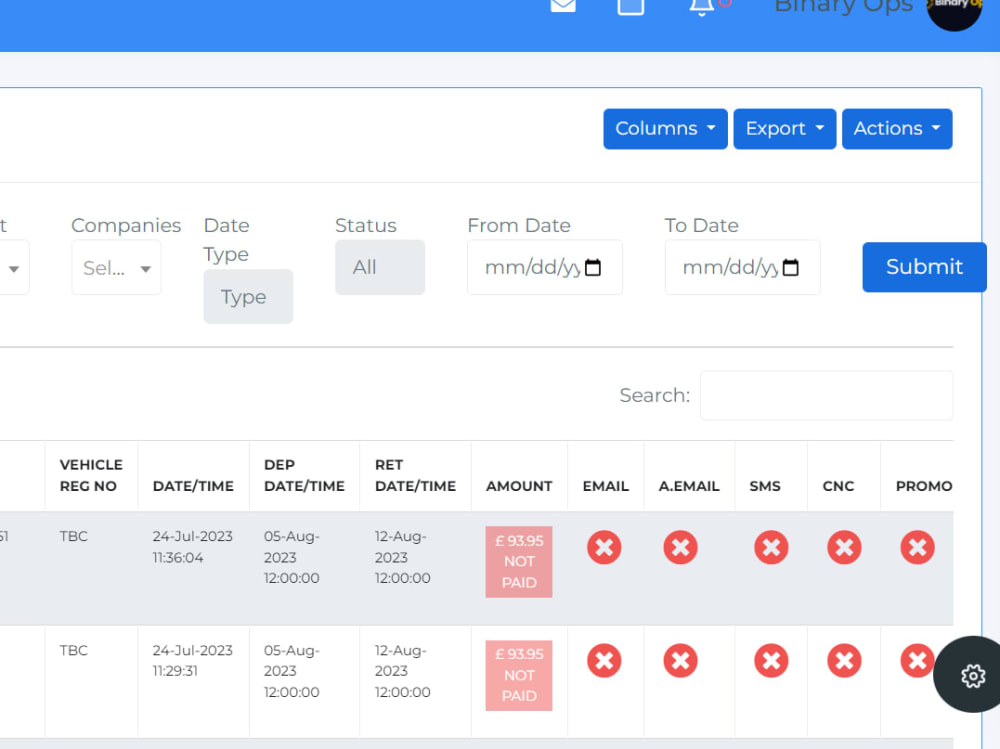1000x749 pixels.
Task: Click CNC red X in 11:36:04 row
Action: point(844,547)
